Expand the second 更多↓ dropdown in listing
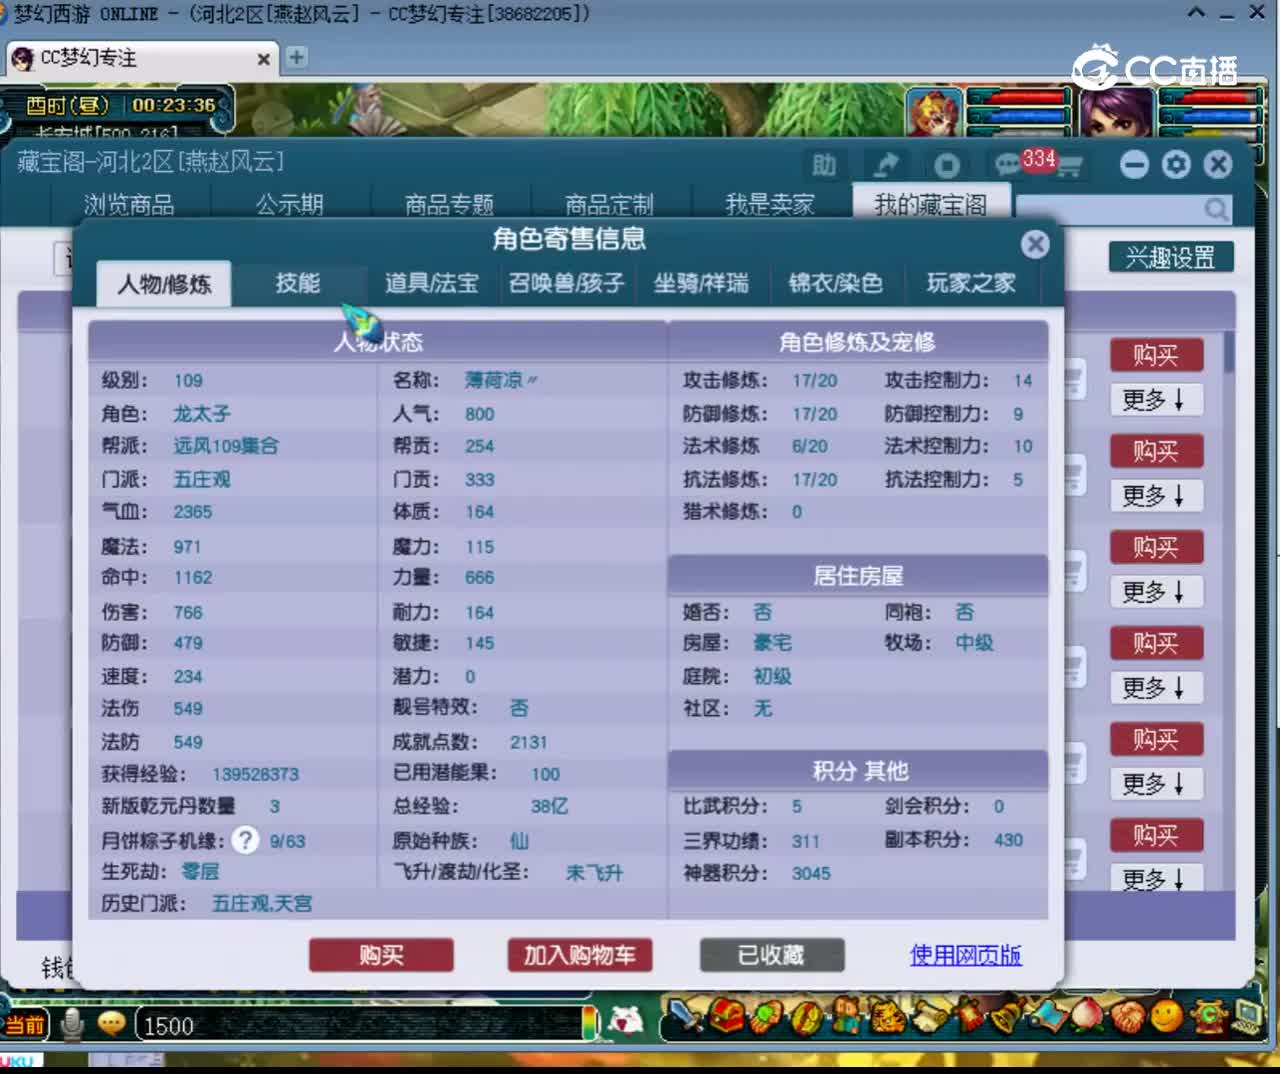The image size is (1280, 1074). [x=1155, y=496]
